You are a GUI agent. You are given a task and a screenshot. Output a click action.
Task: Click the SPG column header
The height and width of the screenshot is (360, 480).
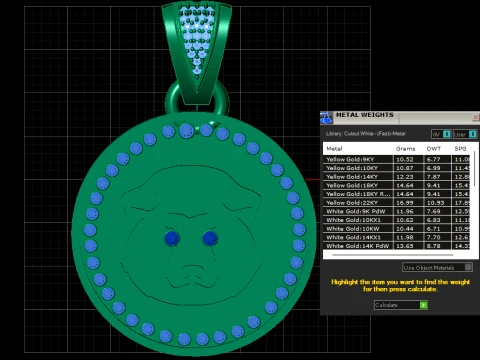[x=460, y=149]
